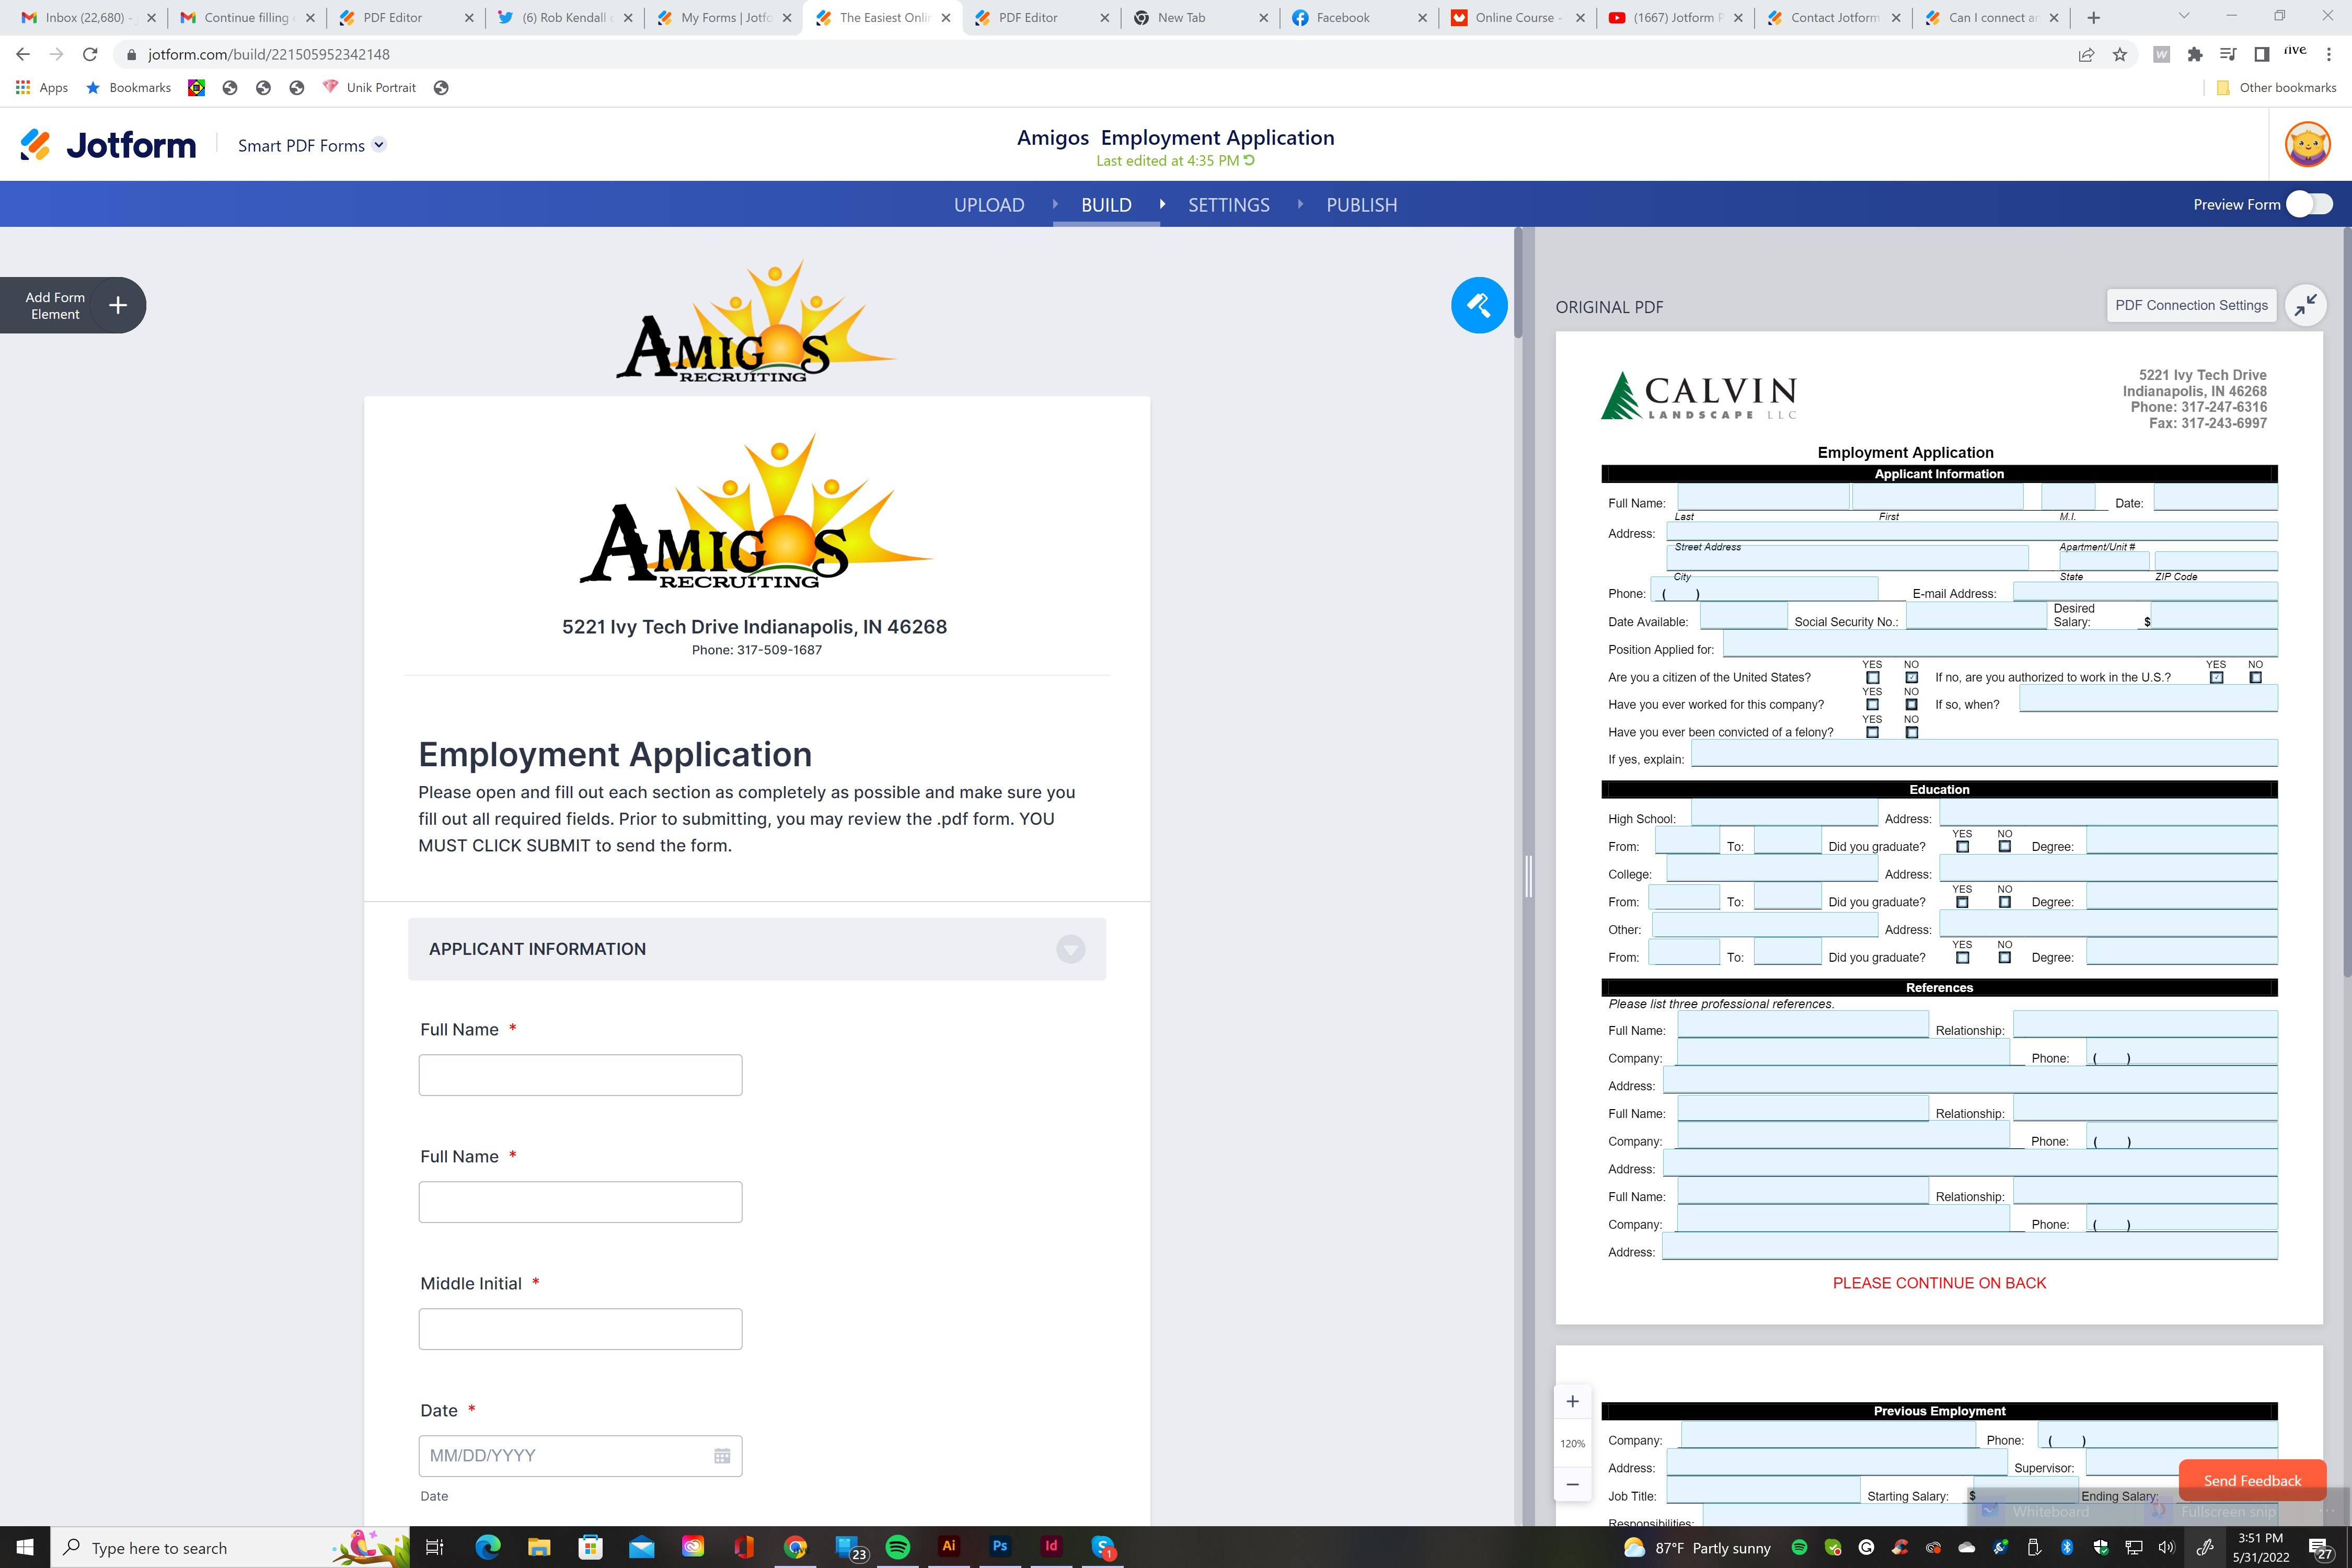
Task: Click the Windows taskbar search box
Action: (x=230, y=1547)
